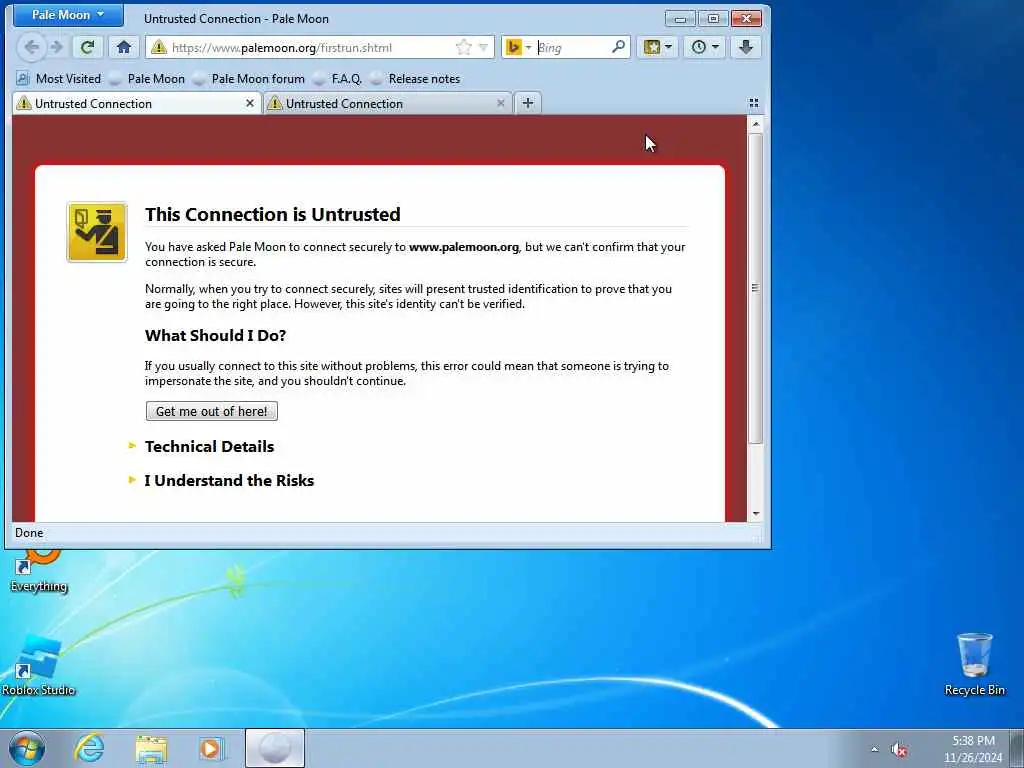Open the Pale Moon application menu button
The image size is (1024, 768).
(x=68, y=14)
